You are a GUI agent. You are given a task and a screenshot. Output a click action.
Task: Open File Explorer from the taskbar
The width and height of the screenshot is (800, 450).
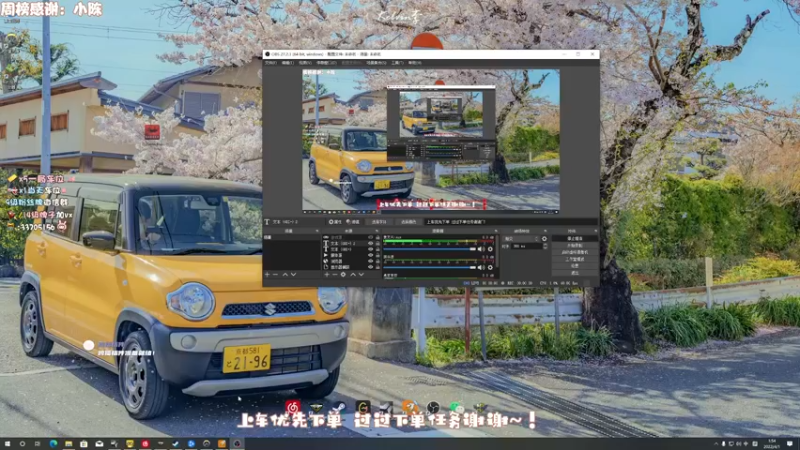tap(68, 444)
